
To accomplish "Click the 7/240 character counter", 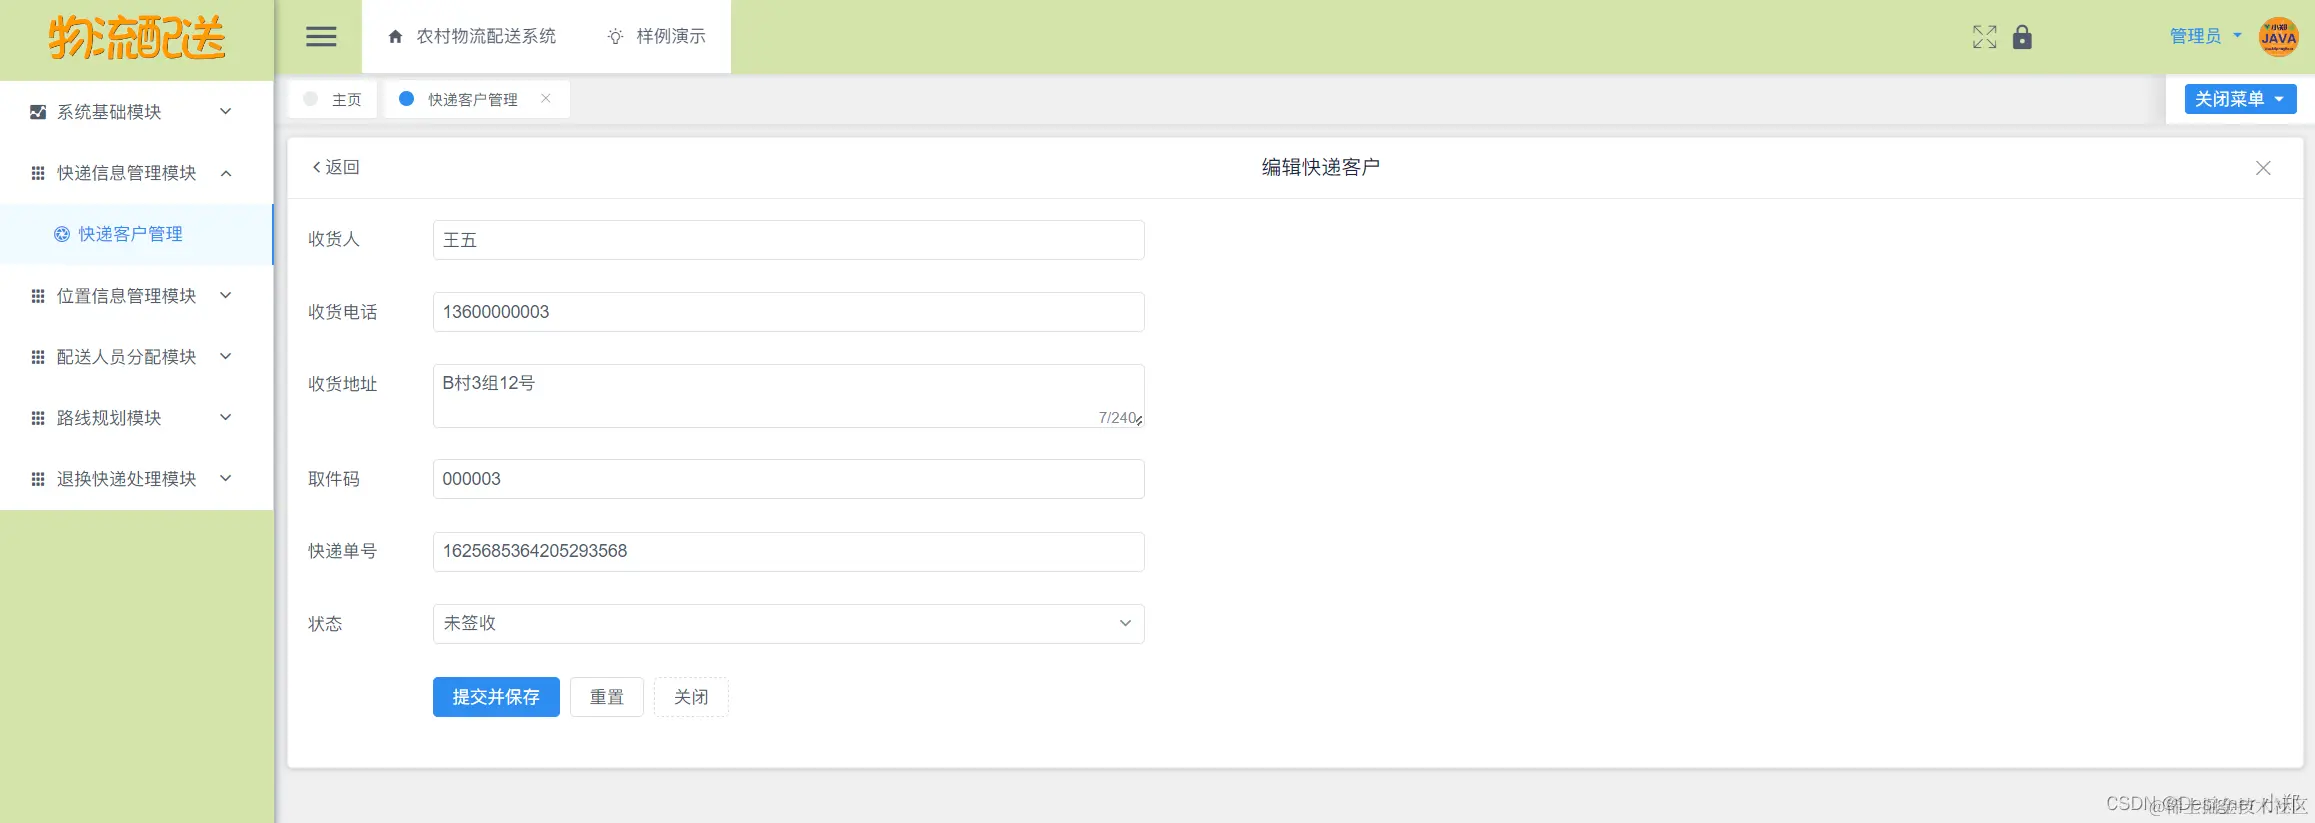I will (1116, 418).
